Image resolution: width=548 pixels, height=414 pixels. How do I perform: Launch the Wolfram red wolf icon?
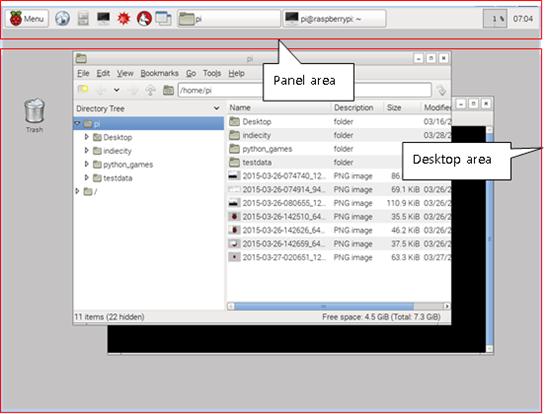[144, 19]
